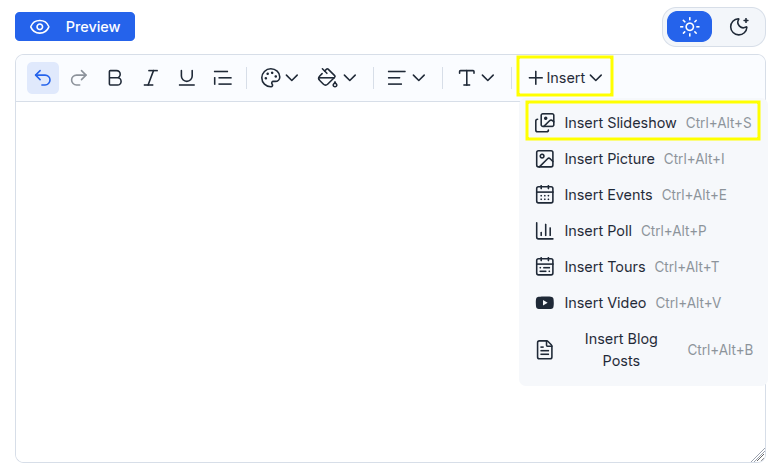784x476 pixels.
Task: Open the text color palette dropdown
Action: point(280,78)
